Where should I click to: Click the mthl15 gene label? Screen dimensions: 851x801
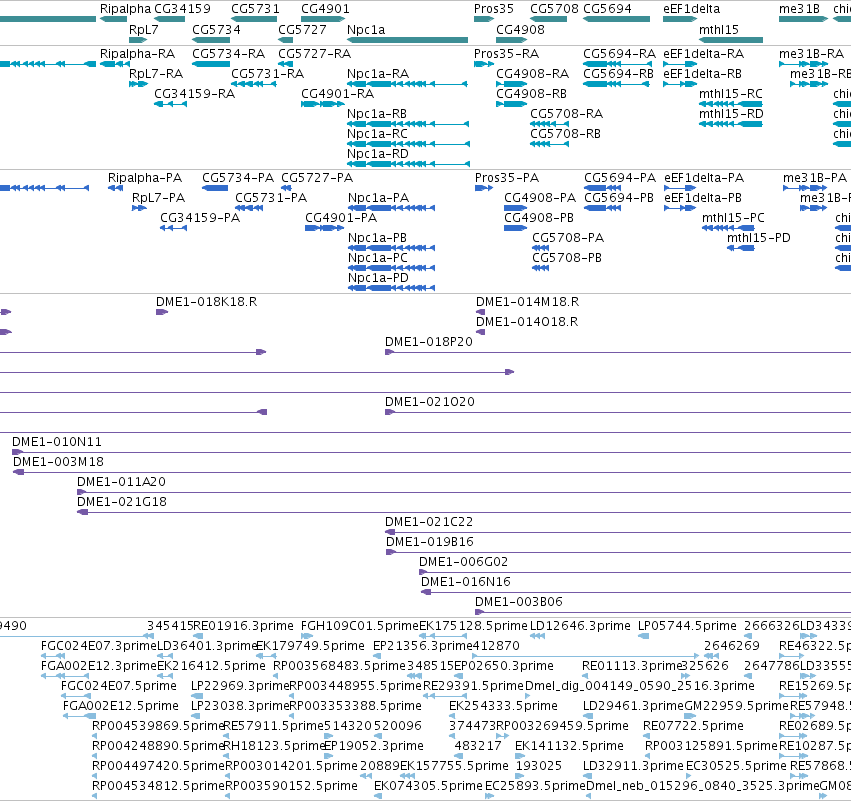pos(719,30)
